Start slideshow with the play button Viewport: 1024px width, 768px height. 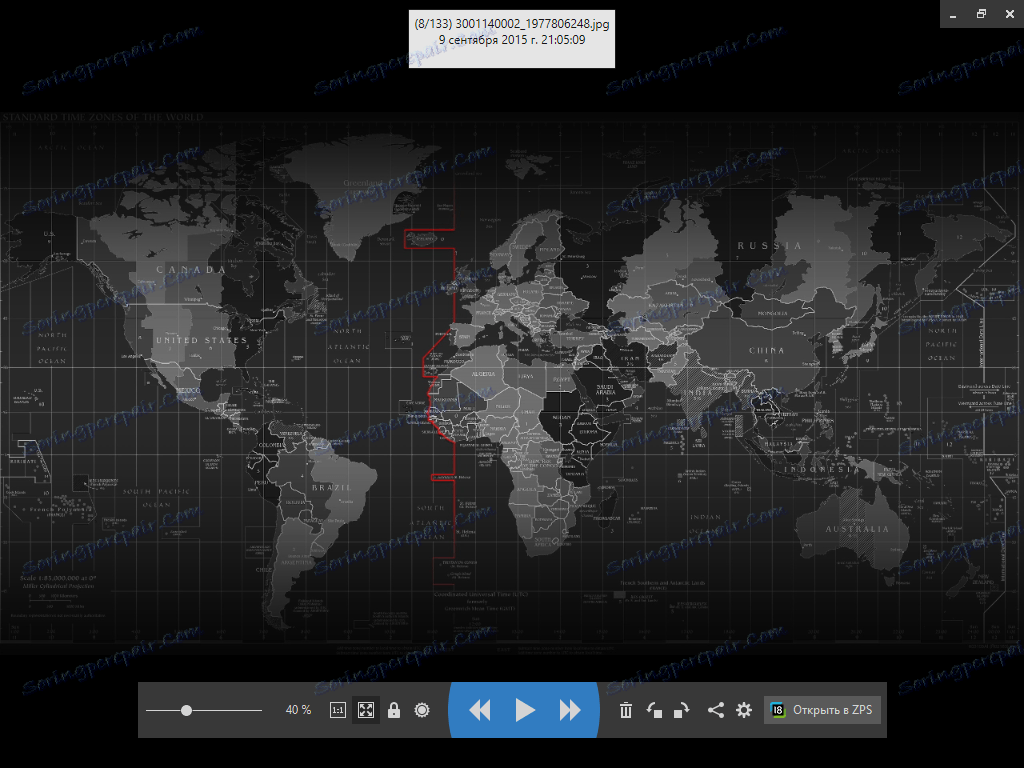(x=524, y=710)
